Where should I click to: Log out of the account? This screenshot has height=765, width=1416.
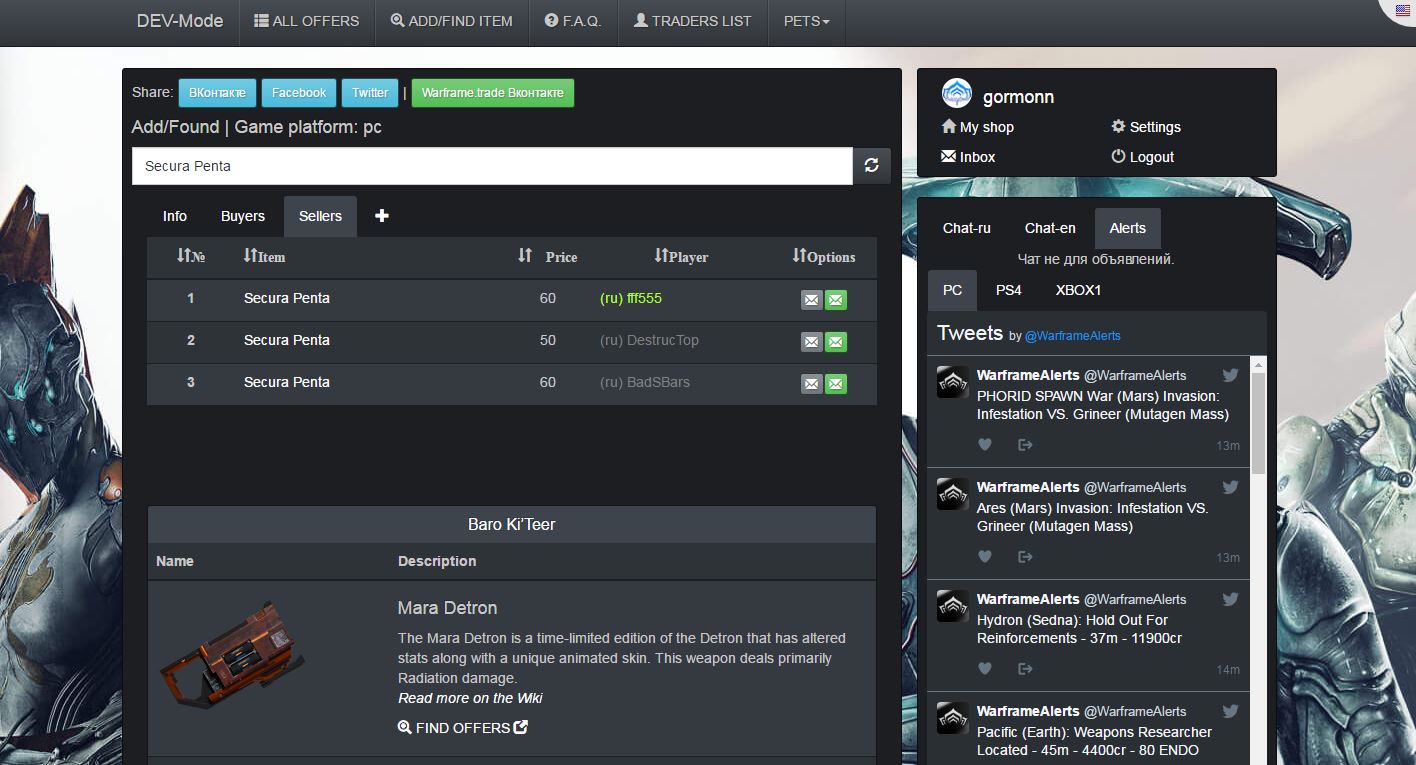pos(1142,157)
